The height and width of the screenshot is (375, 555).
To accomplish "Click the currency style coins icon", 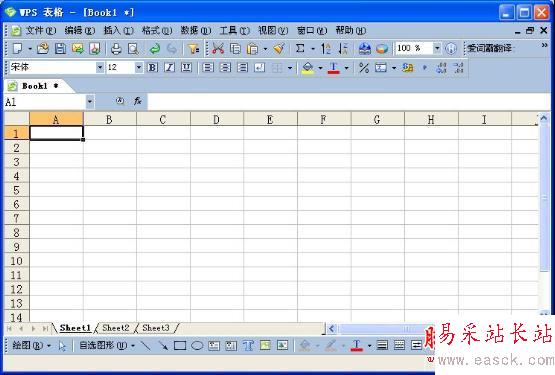I will [407, 67].
